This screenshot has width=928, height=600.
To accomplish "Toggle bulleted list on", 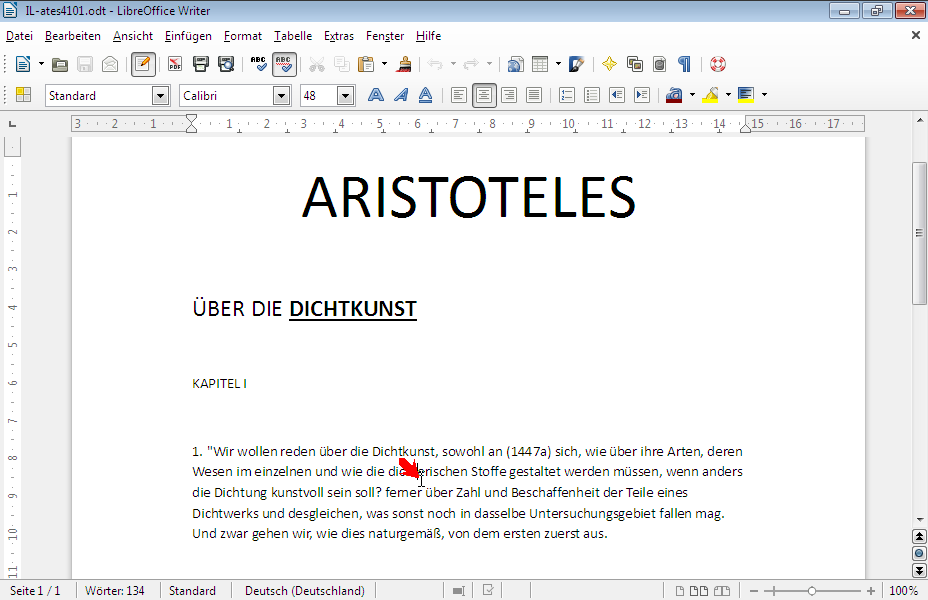I will tap(592, 95).
